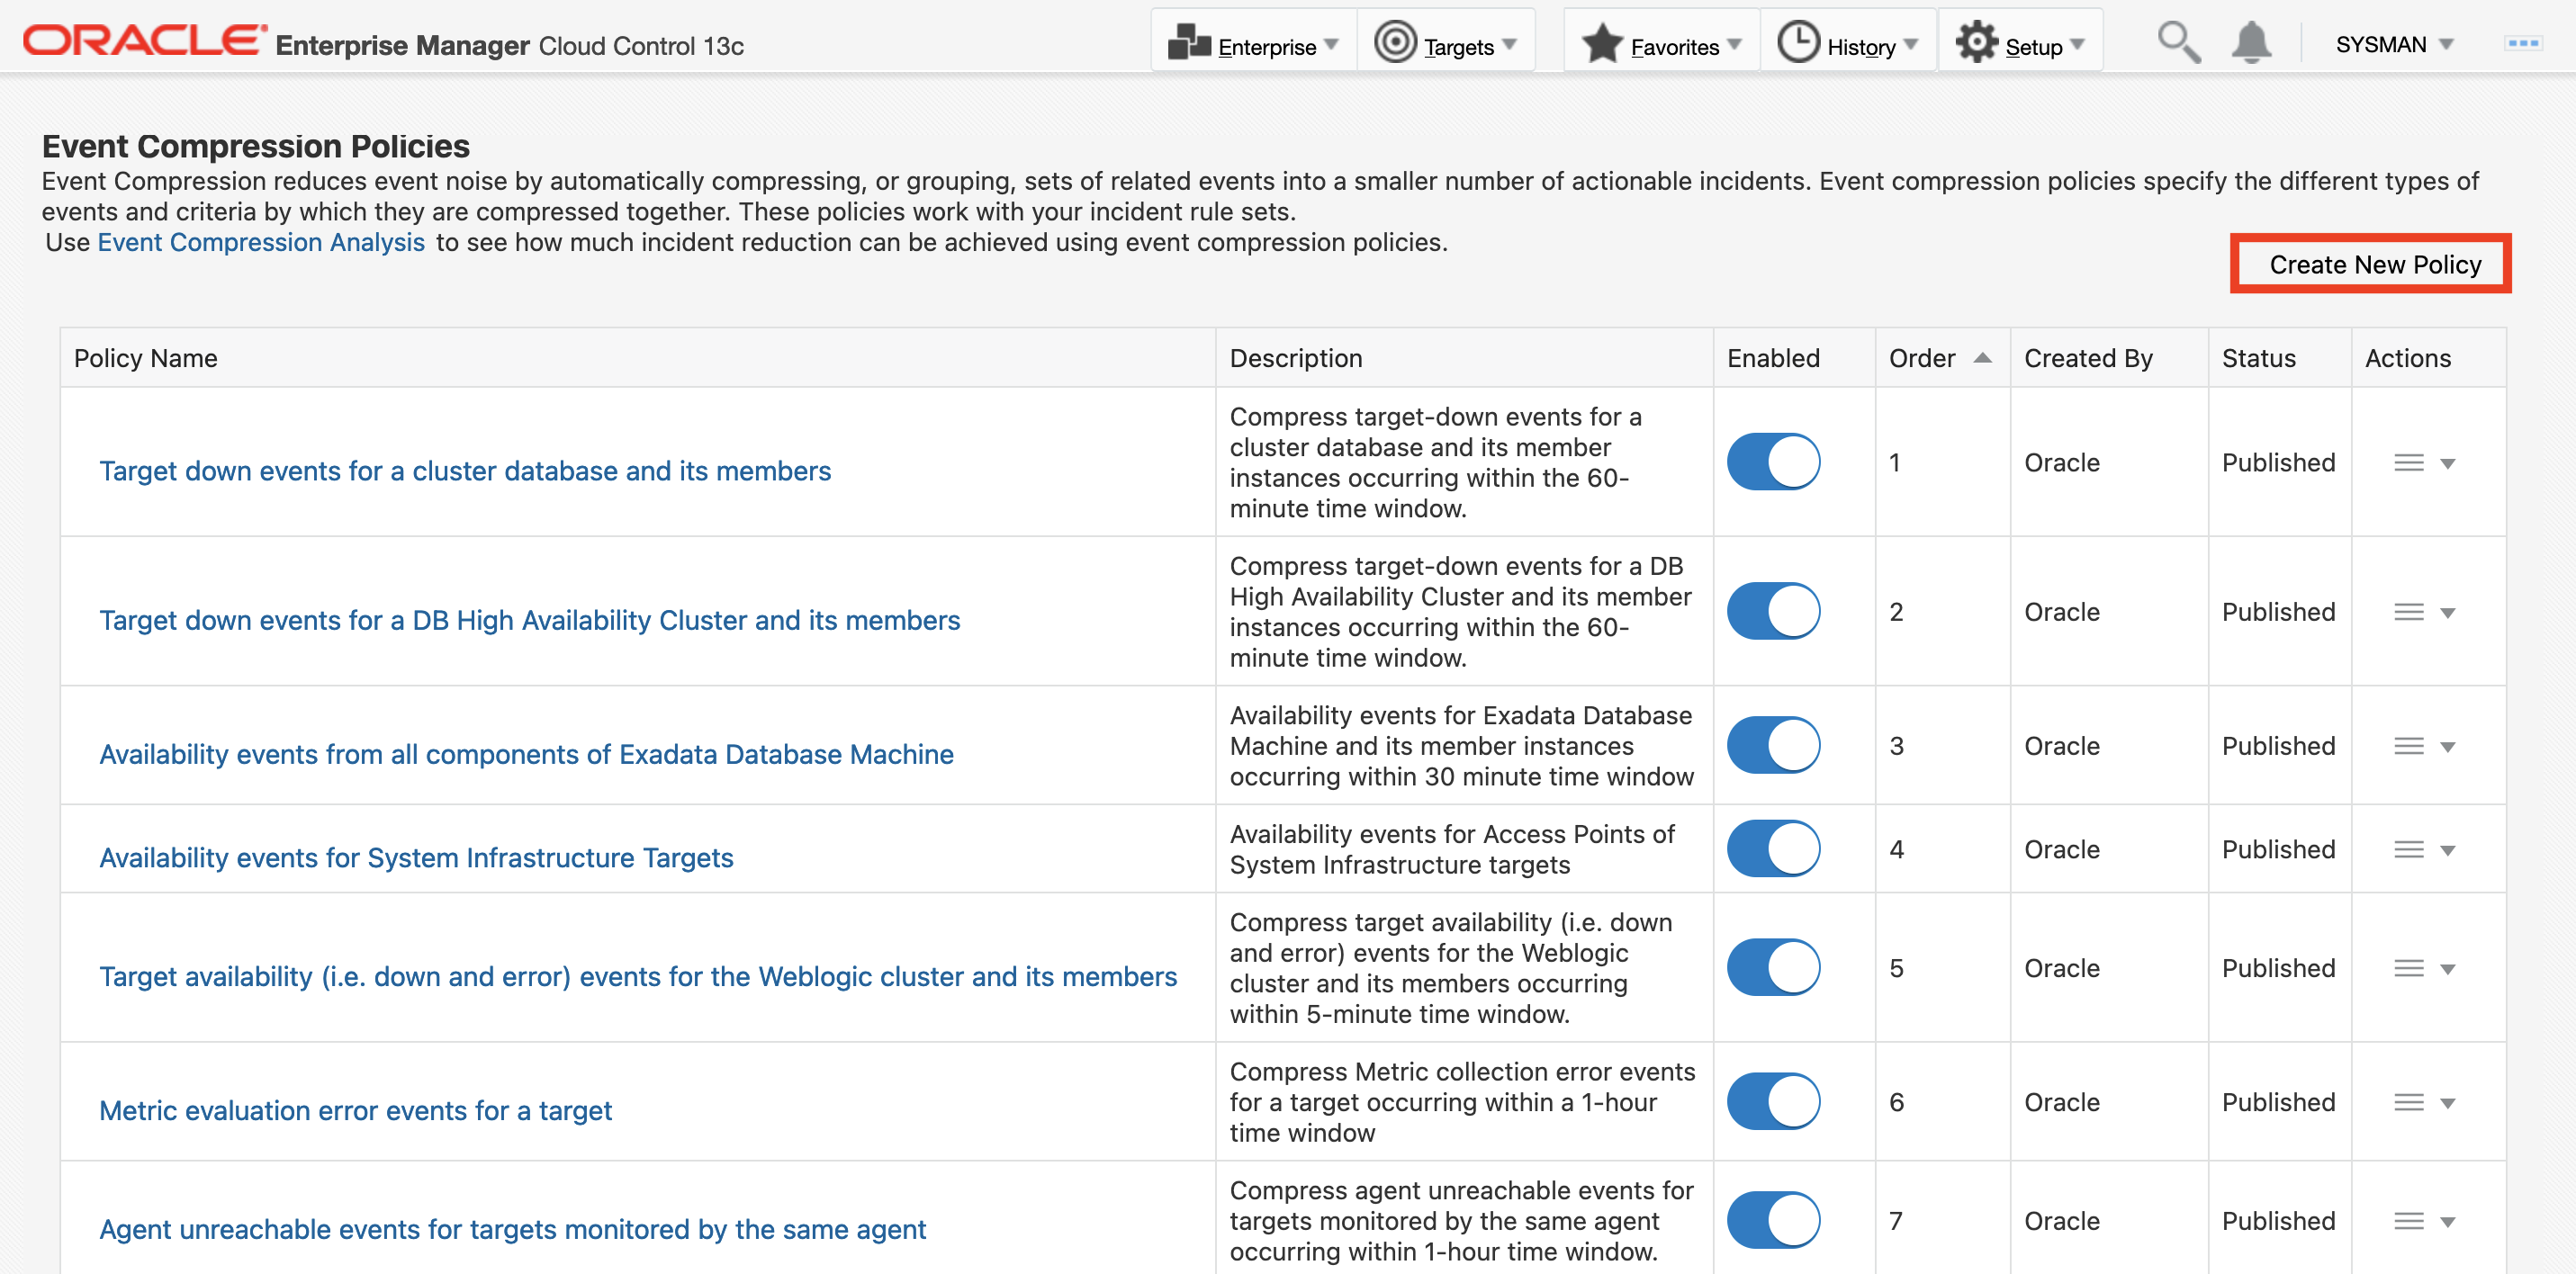Open Event Compression Analysis link

point(261,242)
